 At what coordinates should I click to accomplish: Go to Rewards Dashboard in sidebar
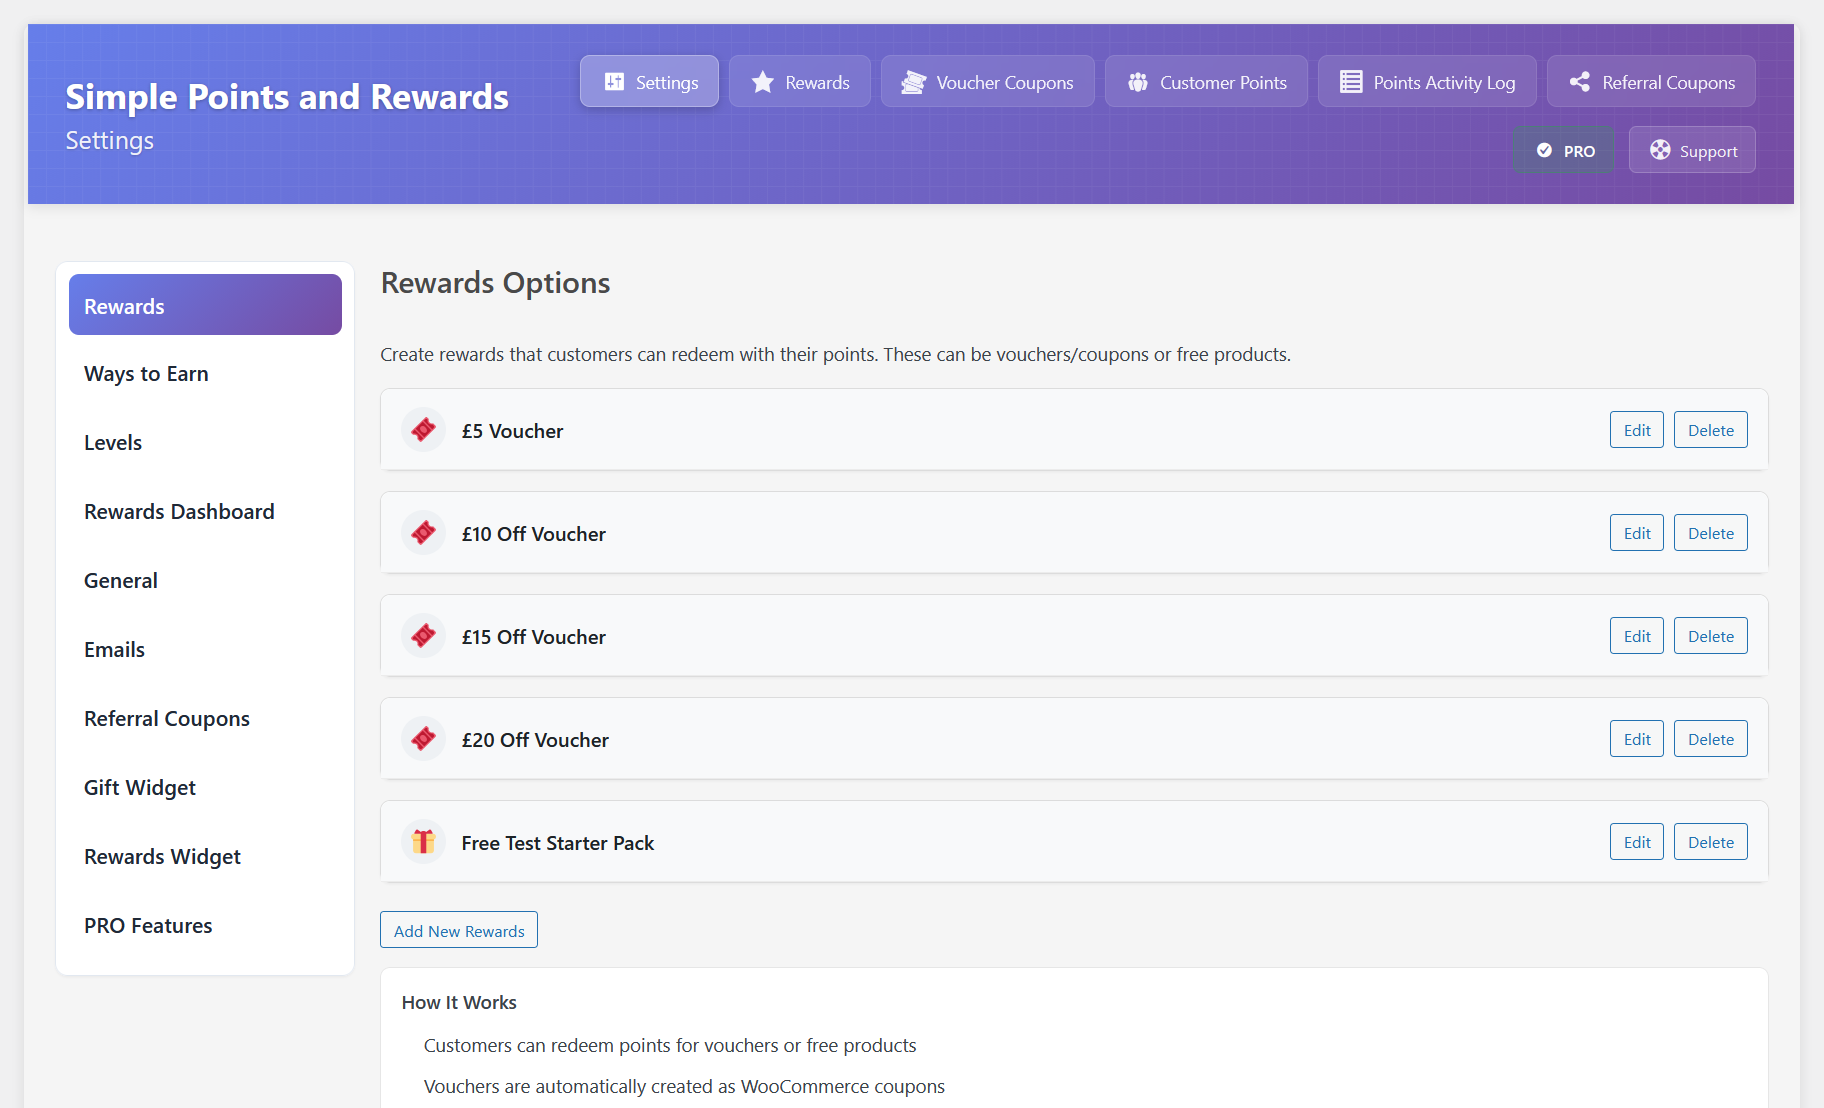[179, 512]
